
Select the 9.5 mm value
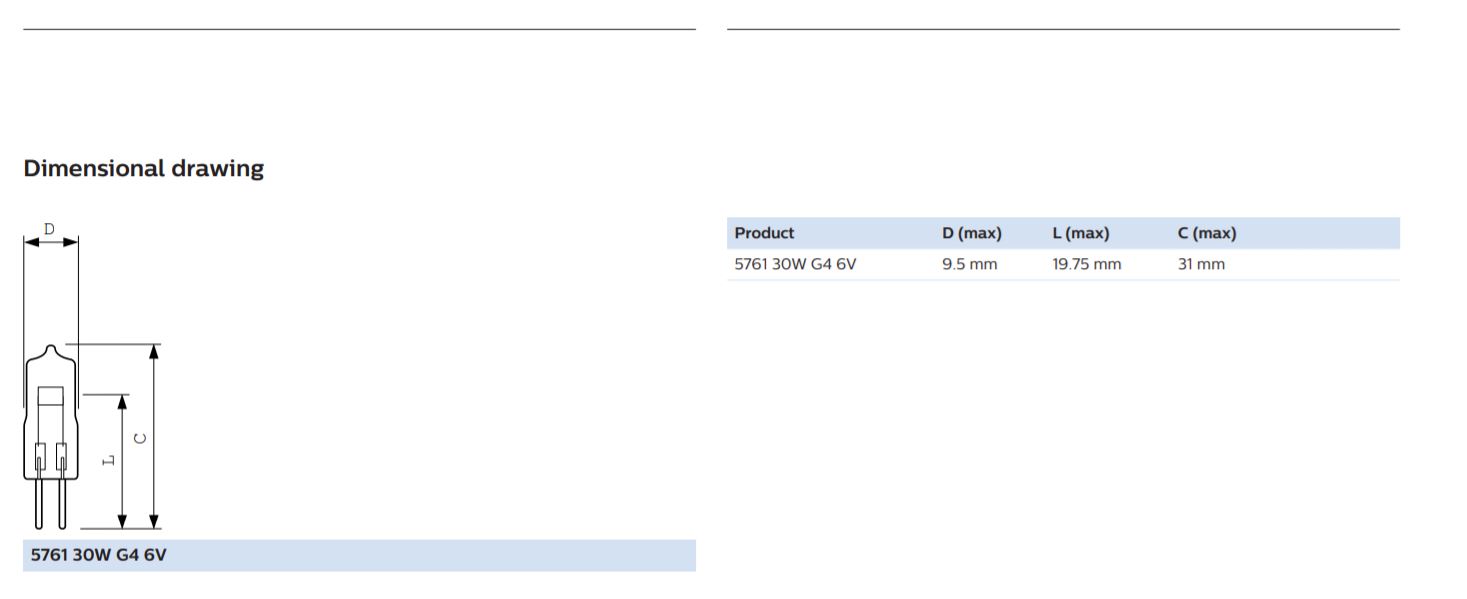click(969, 265)
